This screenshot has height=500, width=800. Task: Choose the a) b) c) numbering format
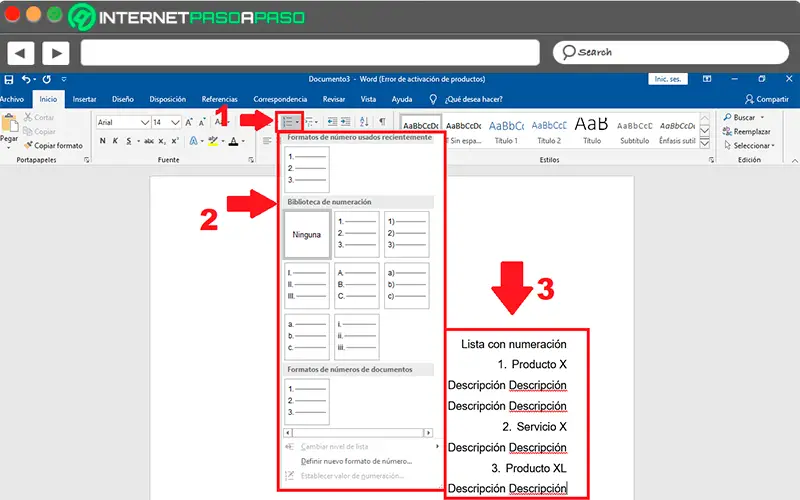407,286
